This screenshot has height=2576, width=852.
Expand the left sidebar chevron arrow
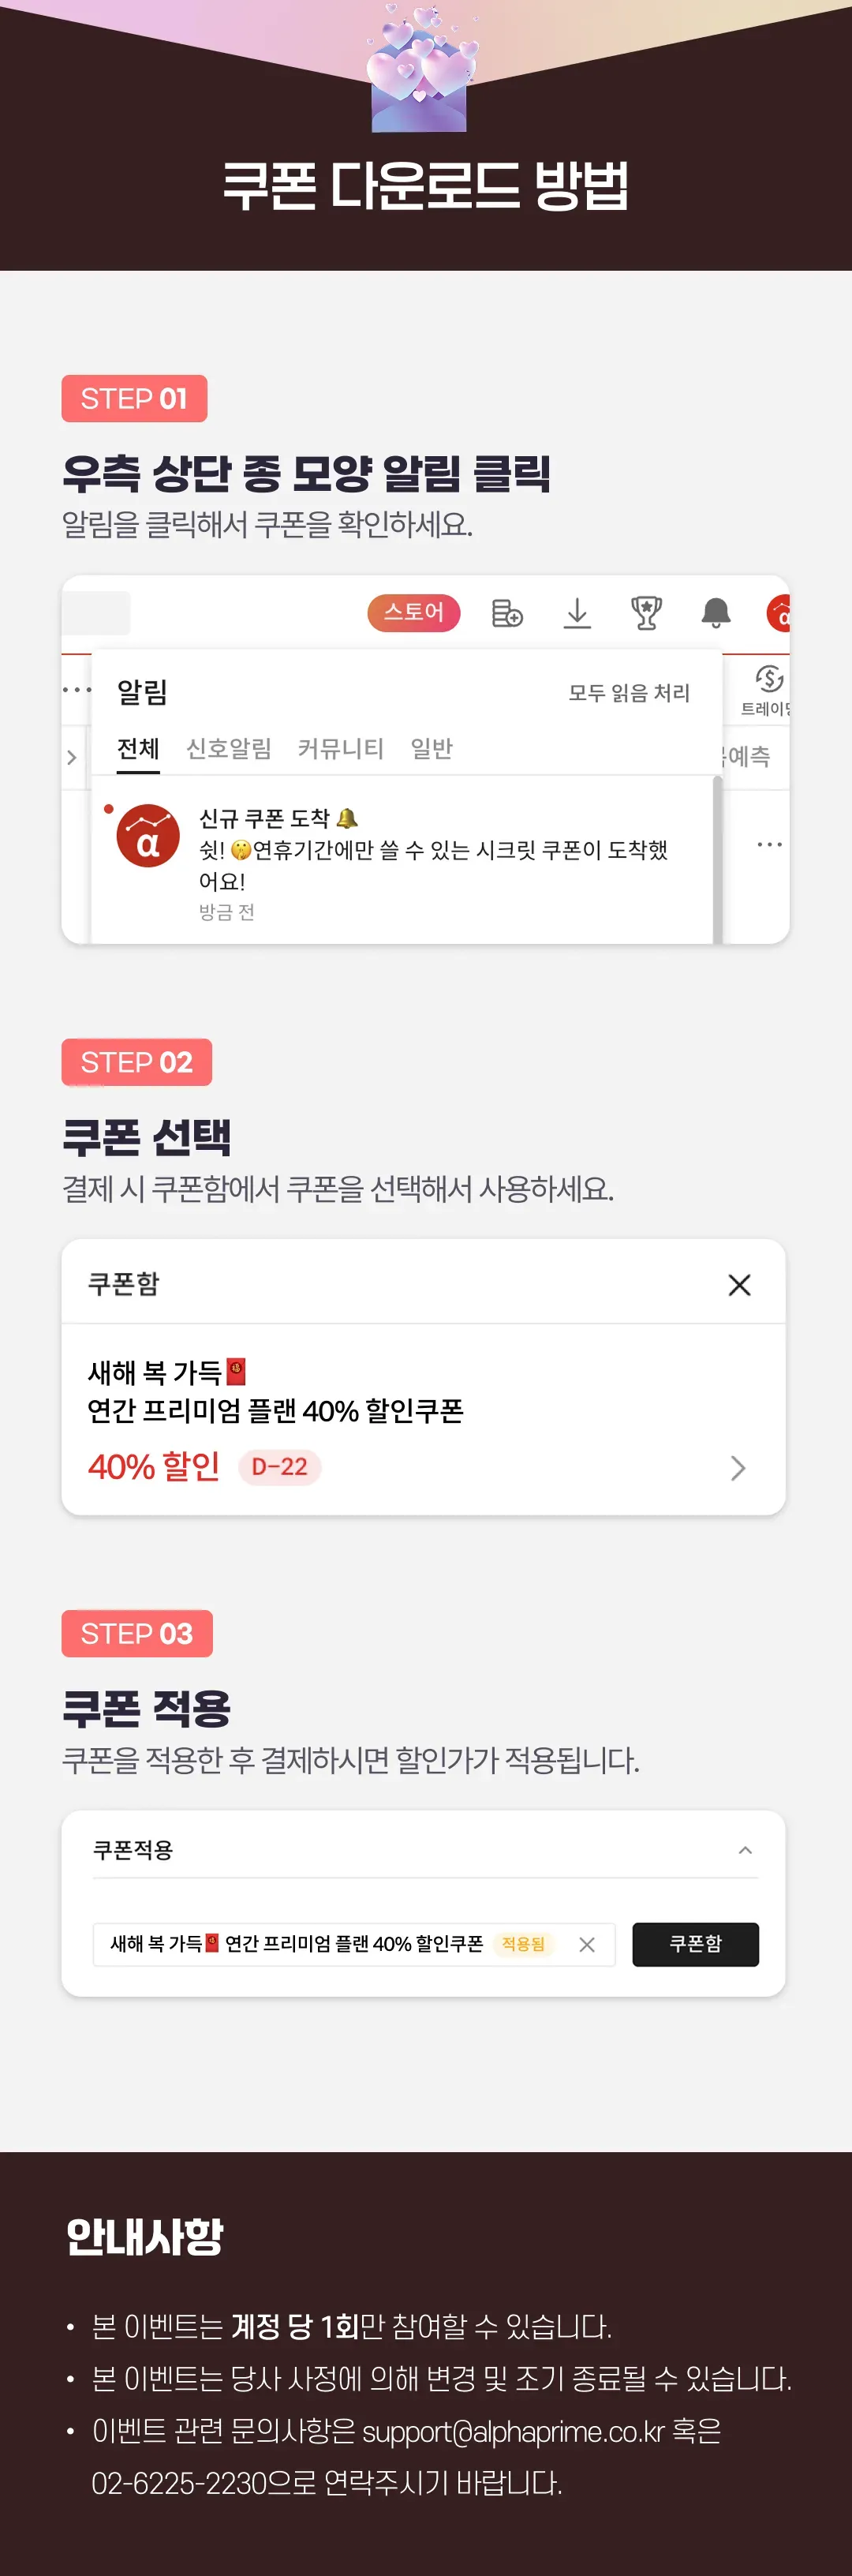(72, 757)
